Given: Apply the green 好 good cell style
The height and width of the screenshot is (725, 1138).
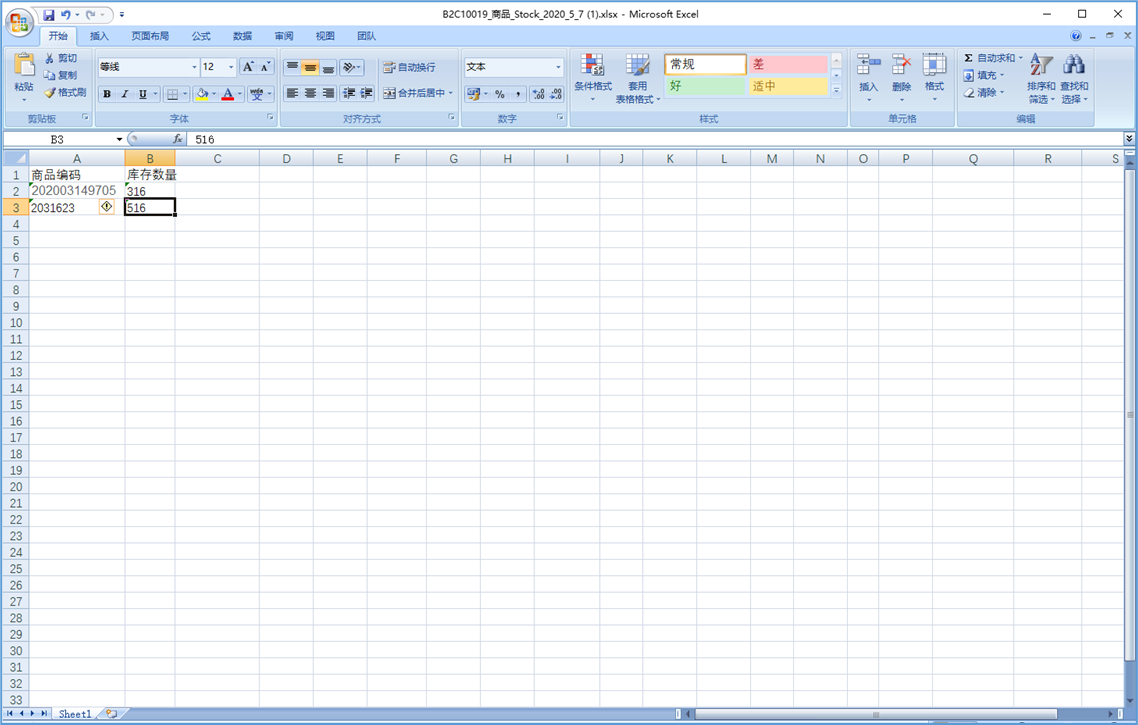Looking at the screenshot, I should [705, 86].
